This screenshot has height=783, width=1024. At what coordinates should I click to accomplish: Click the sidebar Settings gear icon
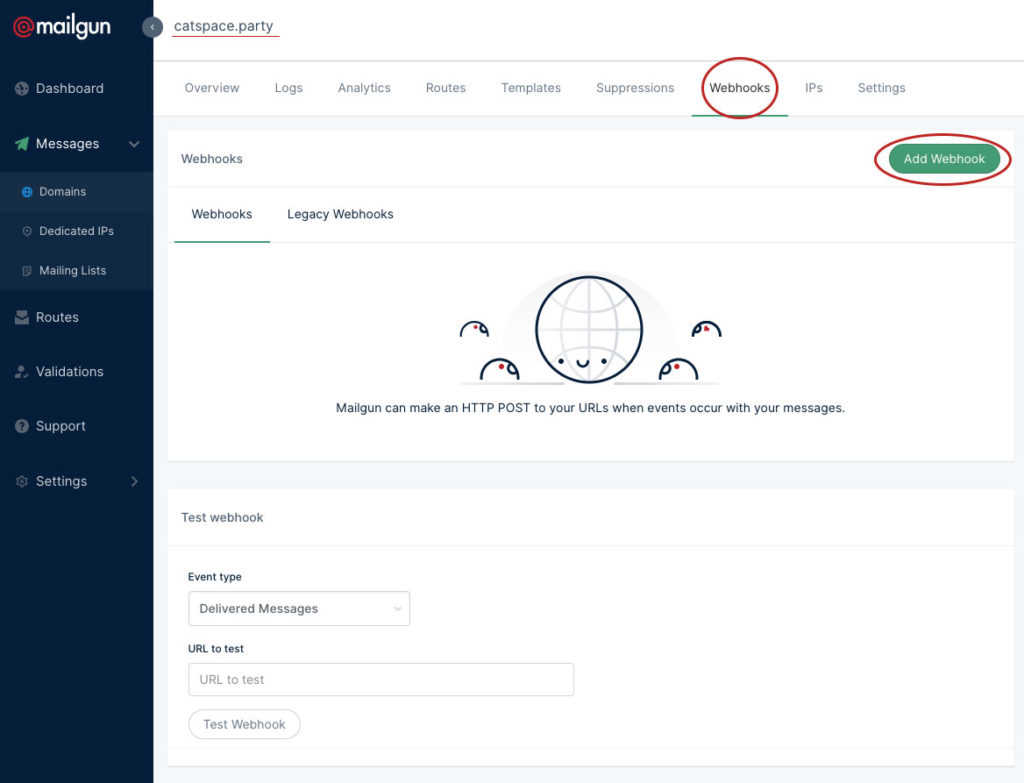point(22,481)
